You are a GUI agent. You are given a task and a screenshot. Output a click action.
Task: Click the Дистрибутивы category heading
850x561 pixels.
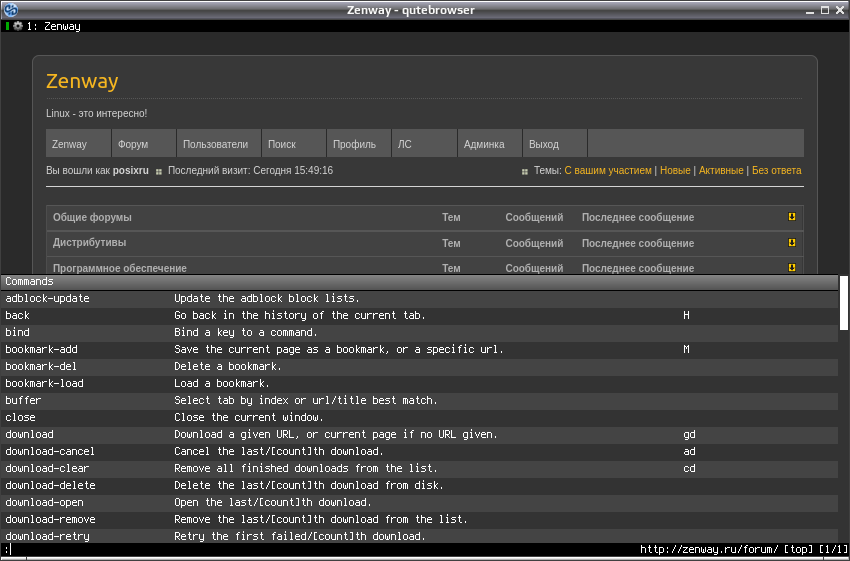[x=89, y=242]
